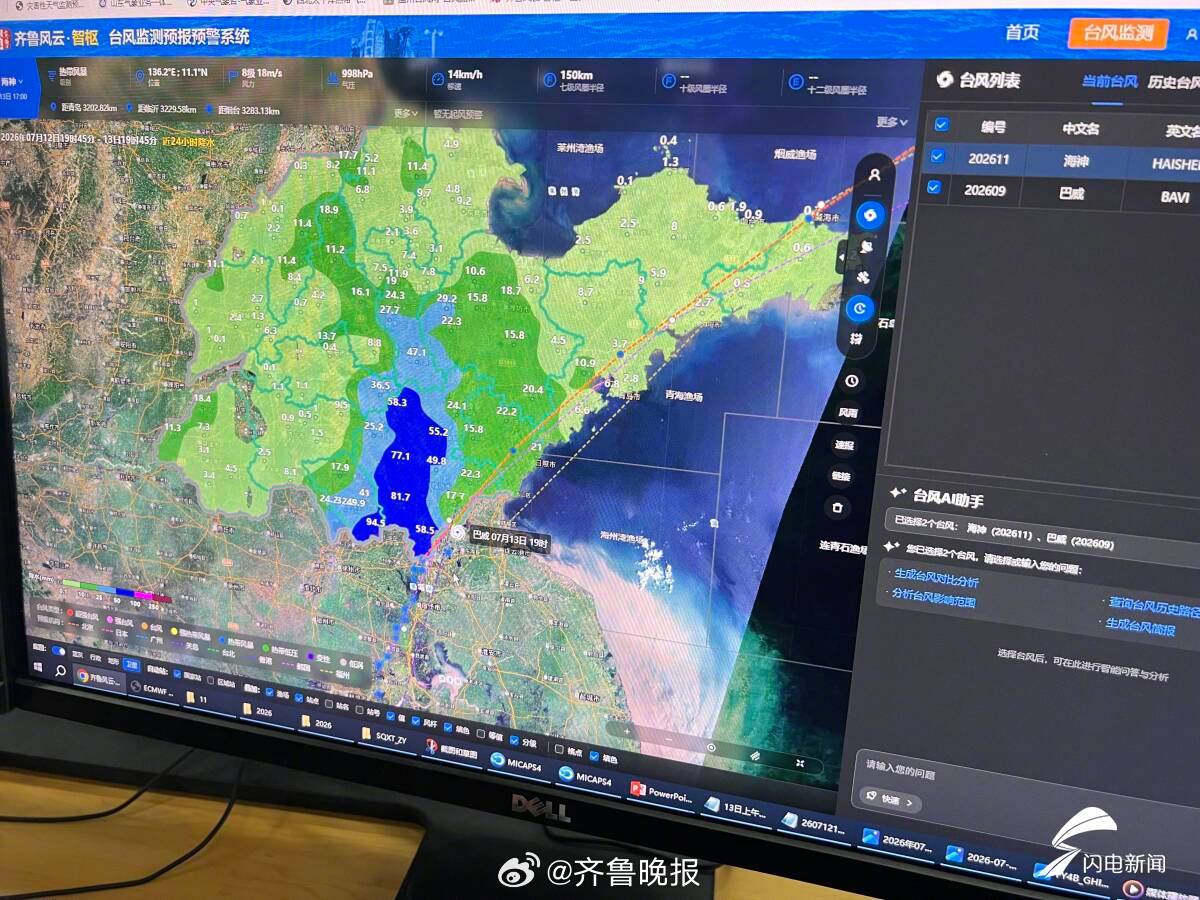Switch to Chrome 齐鲁风云 taskbar item
Image resolution: width=1200 pixels, height=900 pixels.
99,678
